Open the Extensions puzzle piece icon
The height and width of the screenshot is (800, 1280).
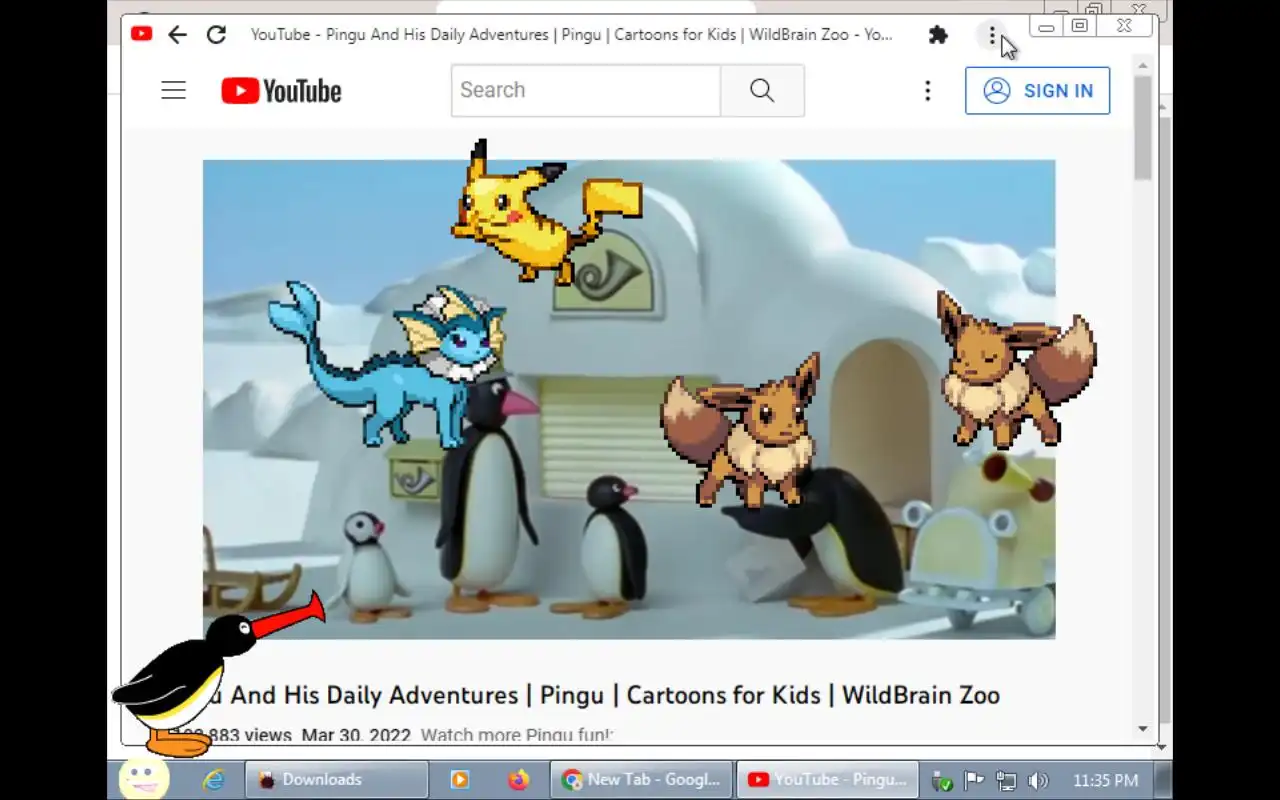(938, 35)
